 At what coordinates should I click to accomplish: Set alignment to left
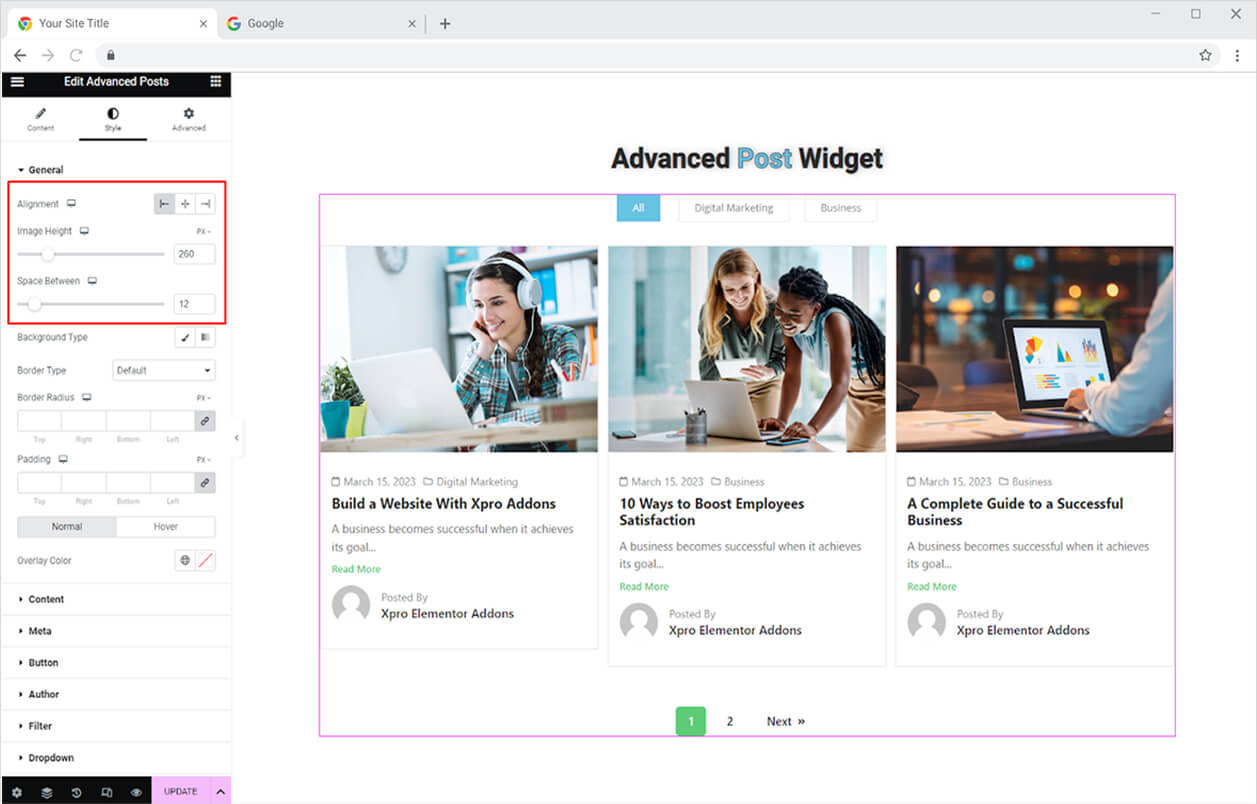(164, 204)
